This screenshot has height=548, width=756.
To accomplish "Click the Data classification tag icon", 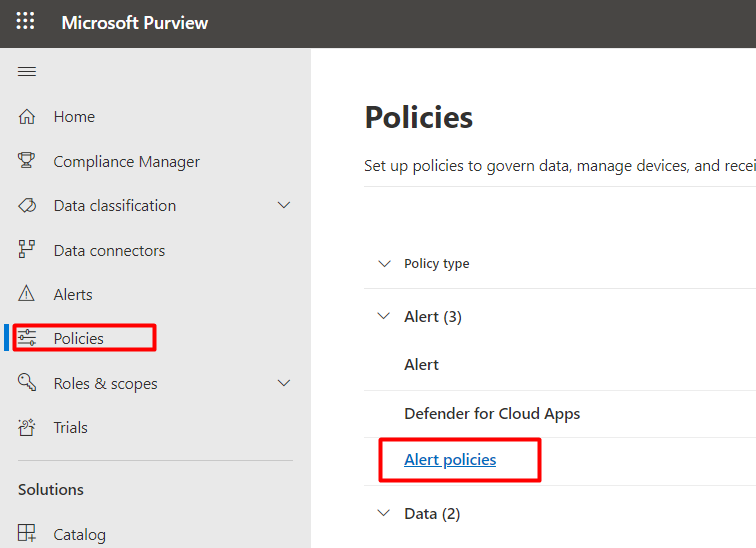I will pos(27,206).
